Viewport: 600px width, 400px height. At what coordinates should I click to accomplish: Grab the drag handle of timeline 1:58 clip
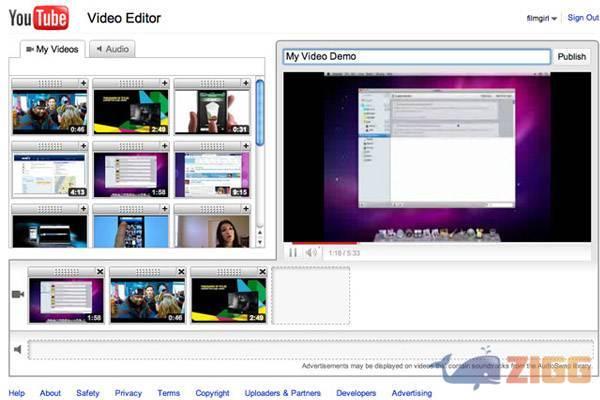[x=66, y=272]
